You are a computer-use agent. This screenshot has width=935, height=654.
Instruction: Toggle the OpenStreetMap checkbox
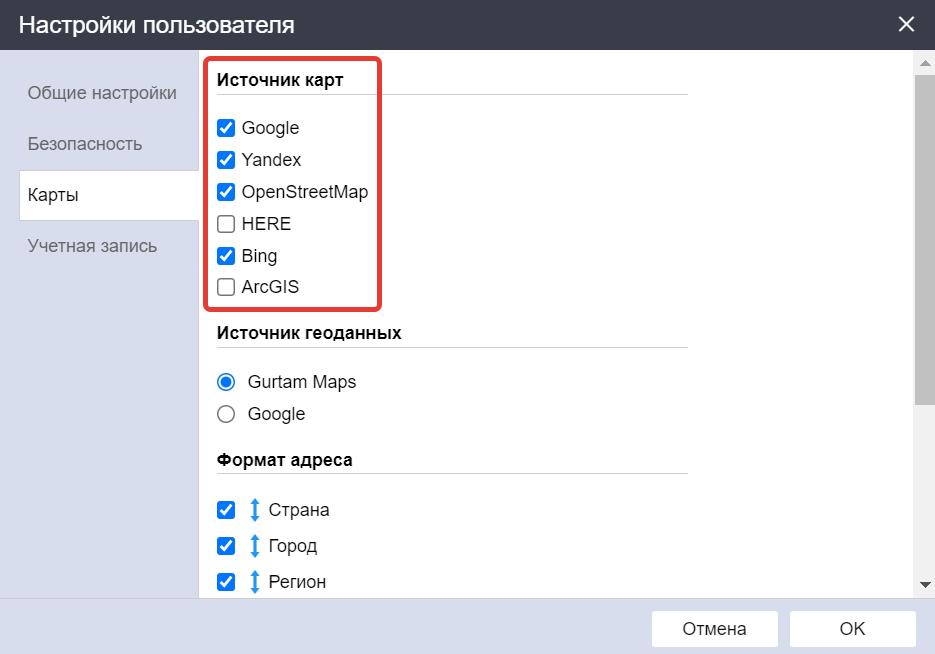pyautogui.click(x=226, y=192)
